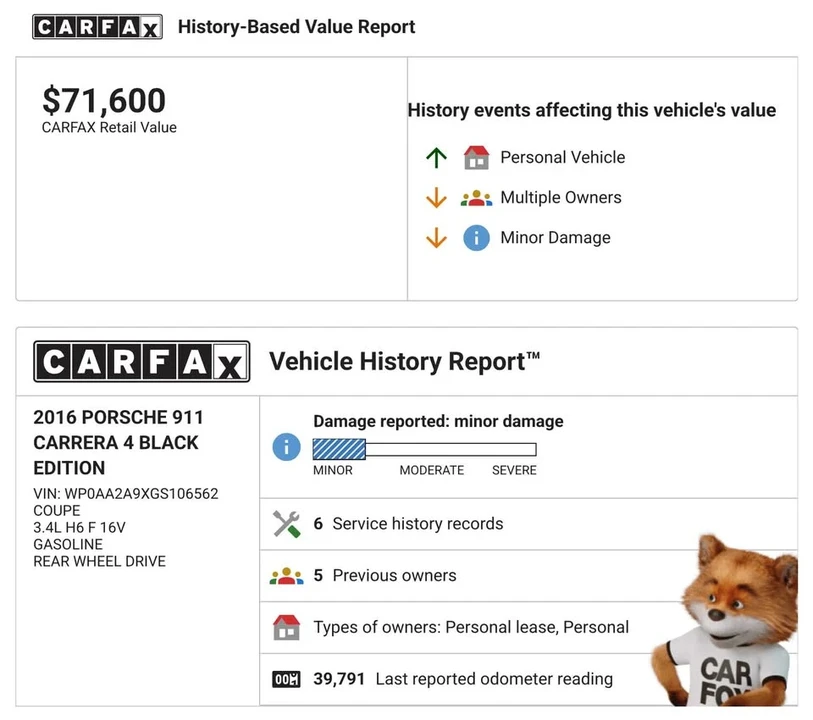Screen dimensions: 813x720
Task: Click the REAR WHEEL DRIVE text
Action: [x=100, y=561]
